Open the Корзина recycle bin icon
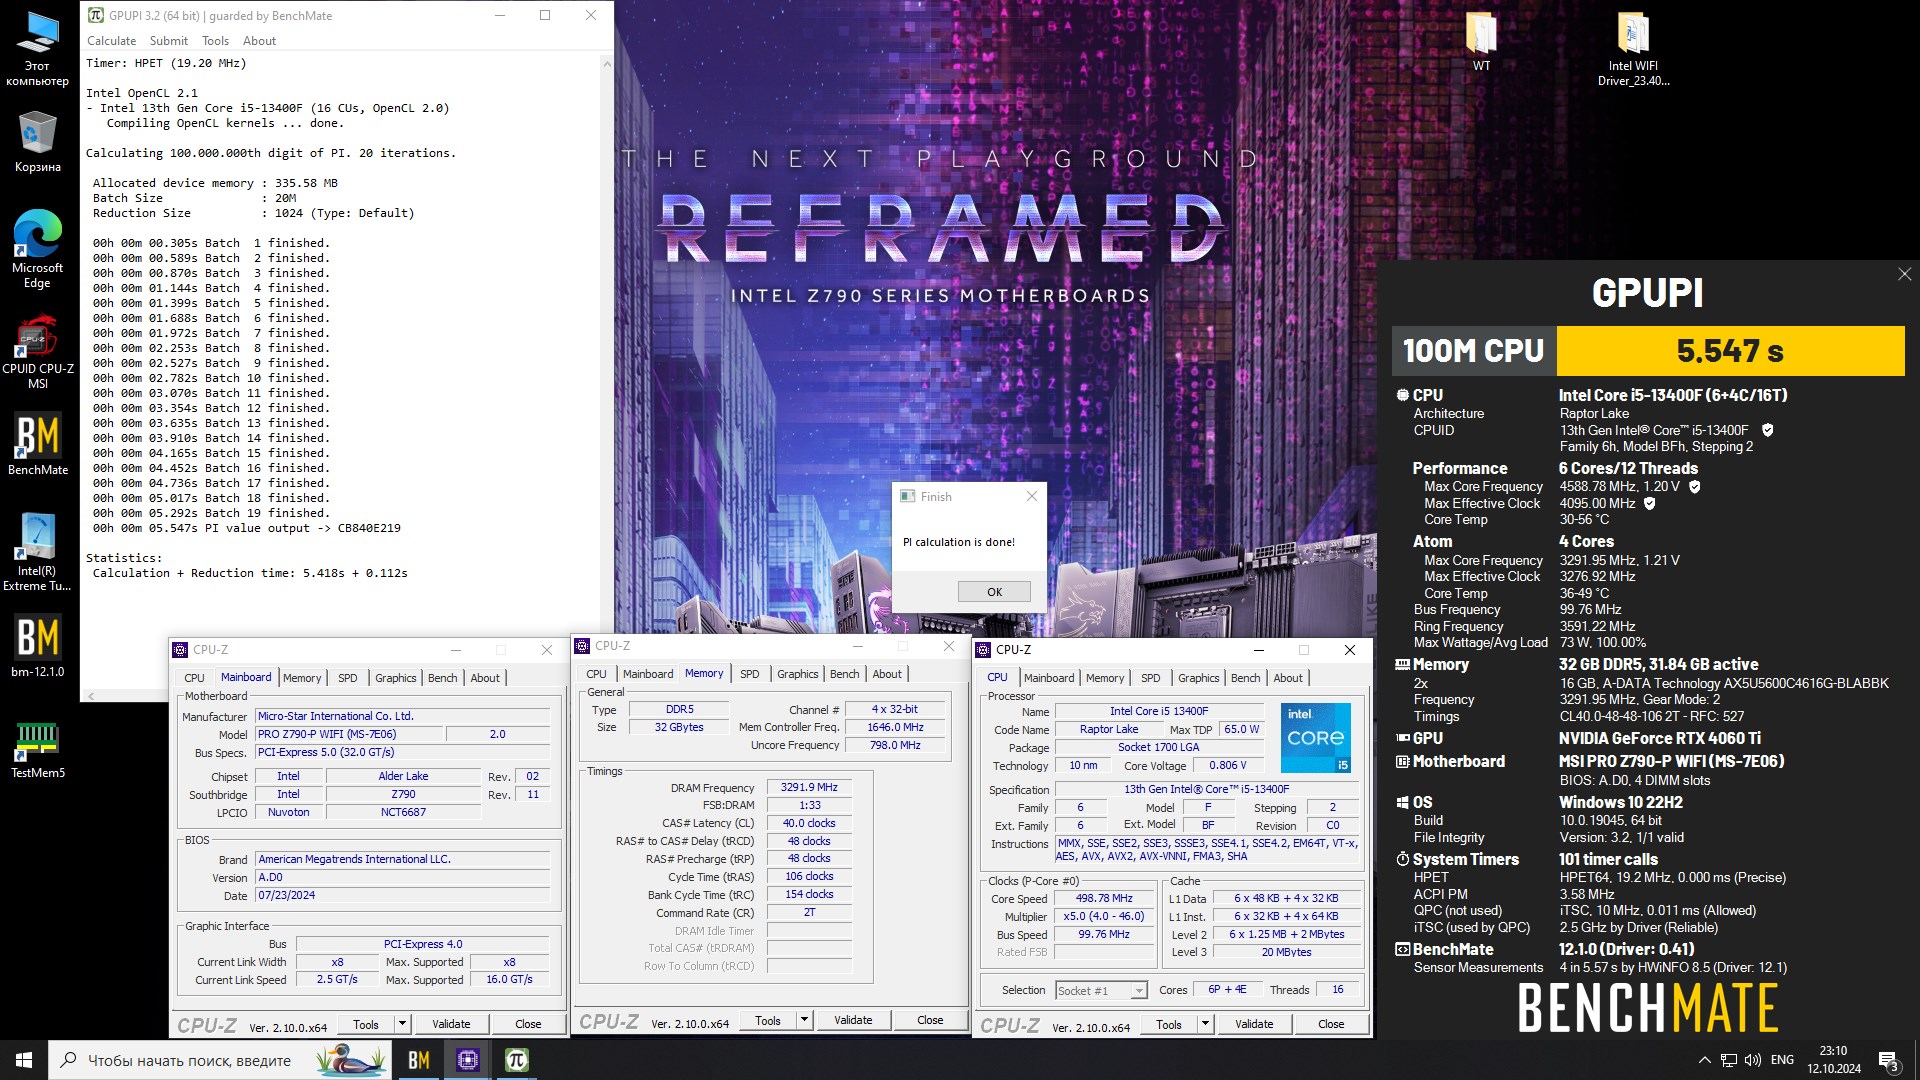Screen dimensions: 1920x1080 [37, 142]
